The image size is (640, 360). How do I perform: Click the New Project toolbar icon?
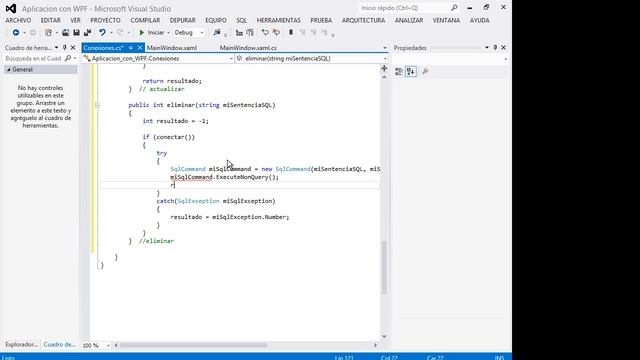click(x=48, y=32)
